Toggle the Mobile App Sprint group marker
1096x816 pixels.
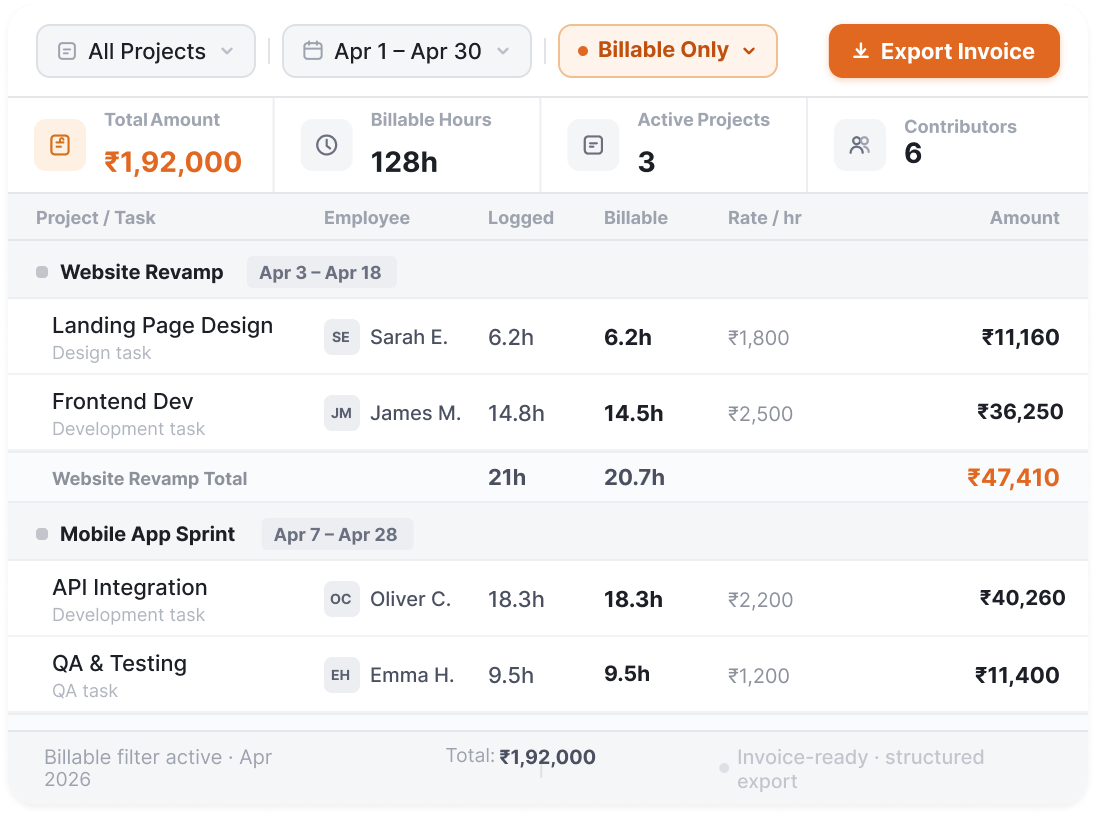coord(42,534)
